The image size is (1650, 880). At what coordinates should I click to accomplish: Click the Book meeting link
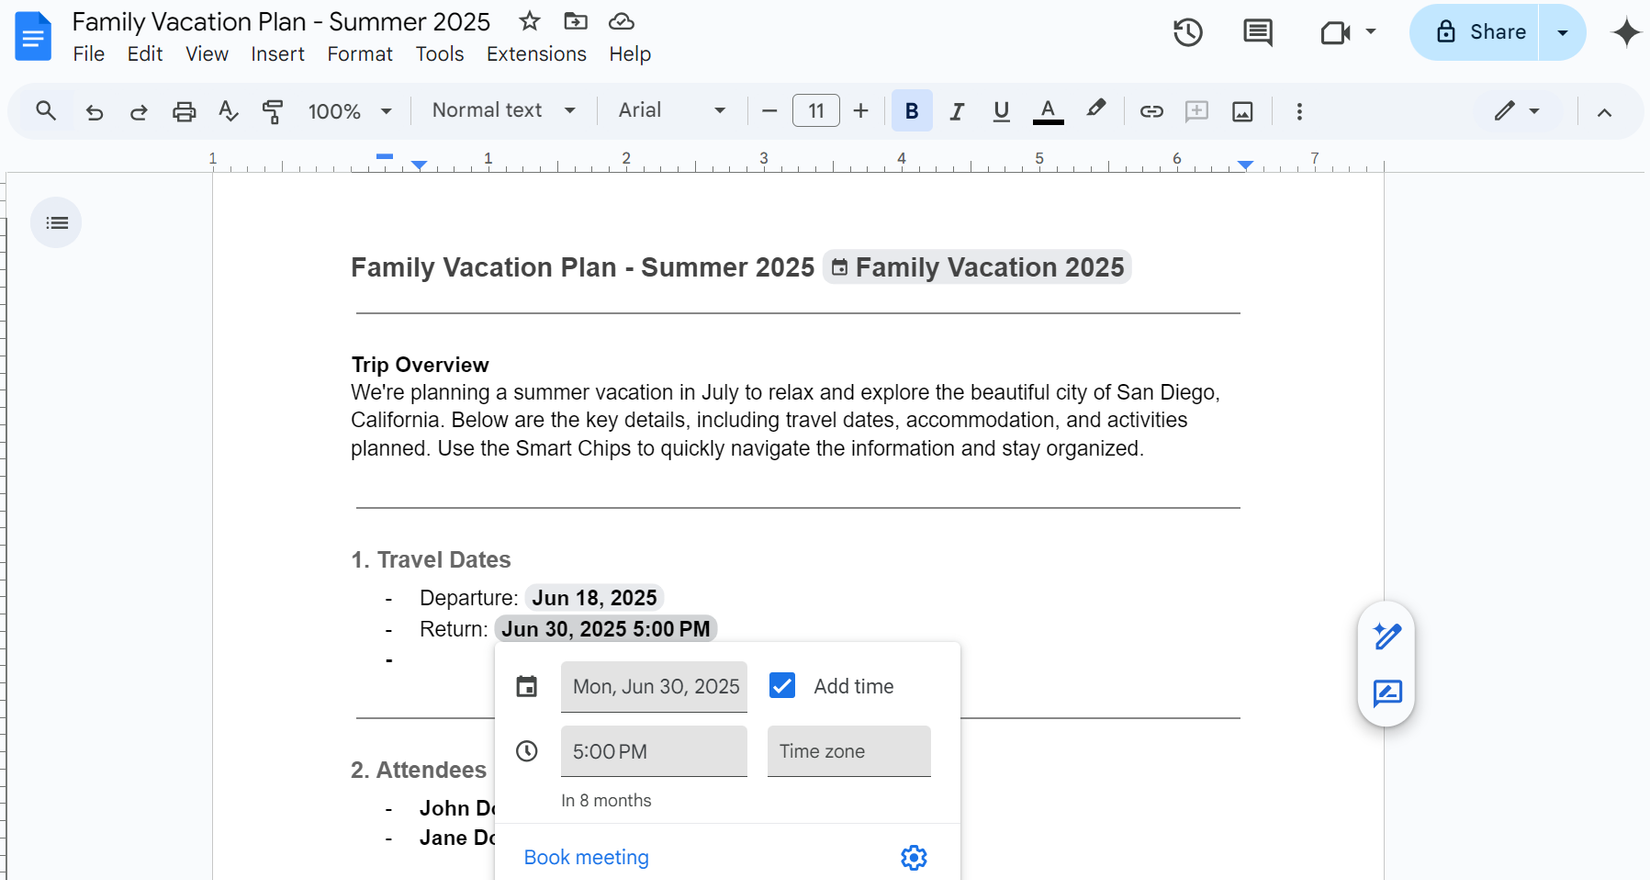pos(586,857)
